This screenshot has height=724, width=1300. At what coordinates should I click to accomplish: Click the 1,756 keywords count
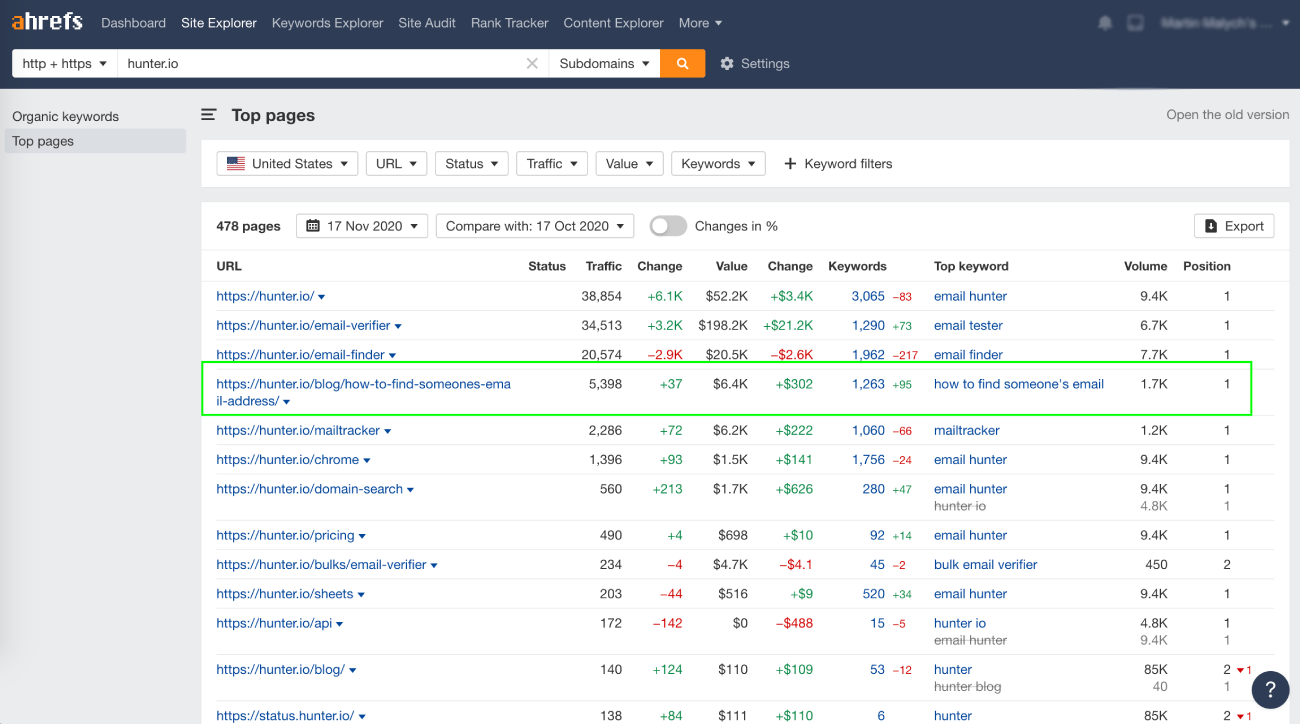tap(868, 459)
